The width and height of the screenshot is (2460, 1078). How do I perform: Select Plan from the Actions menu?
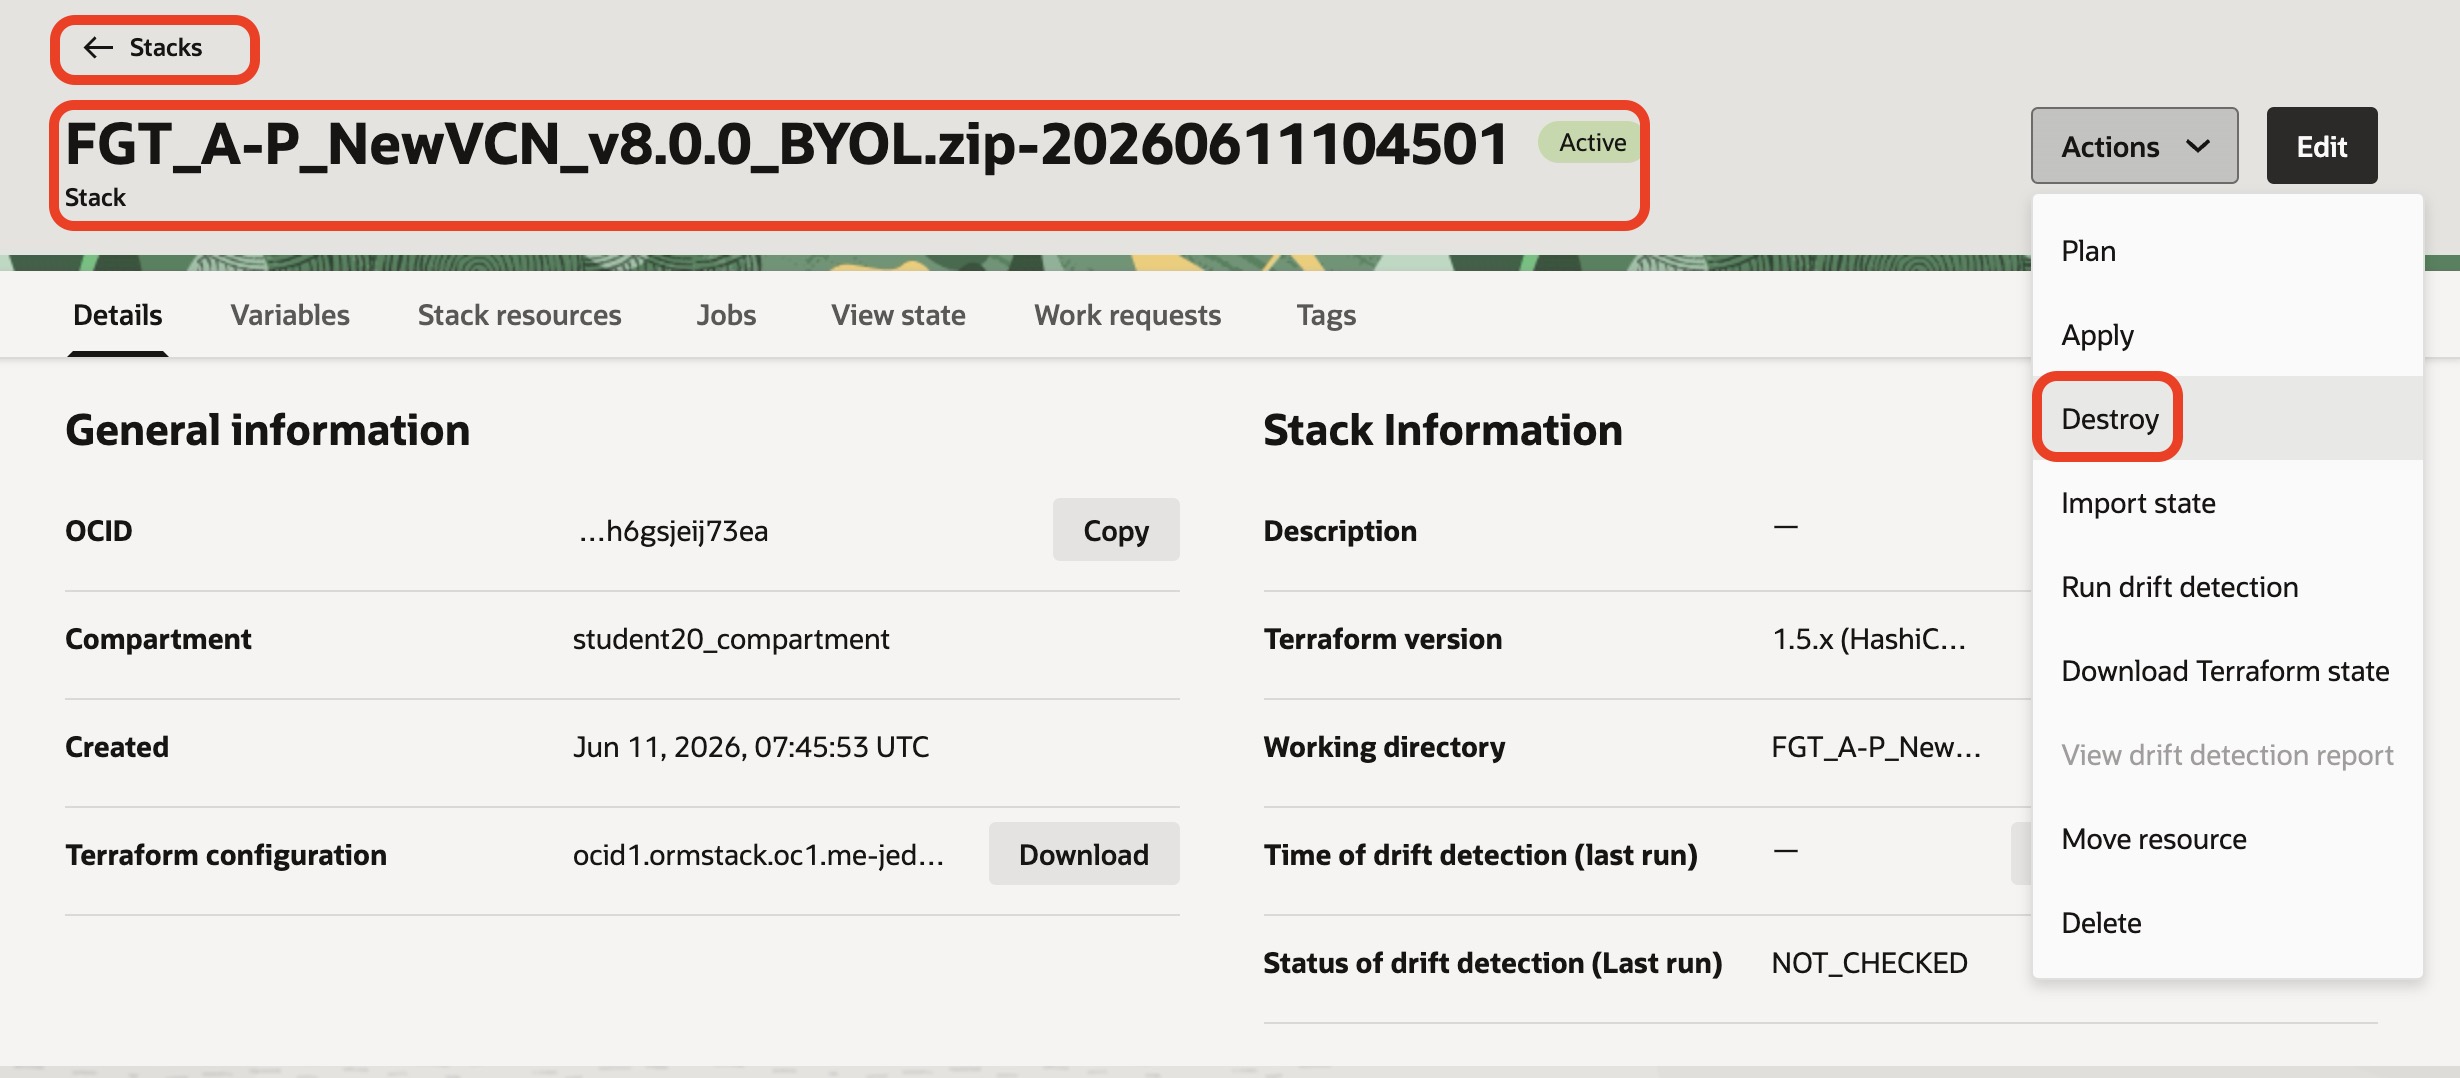[x=2227, y=251]
